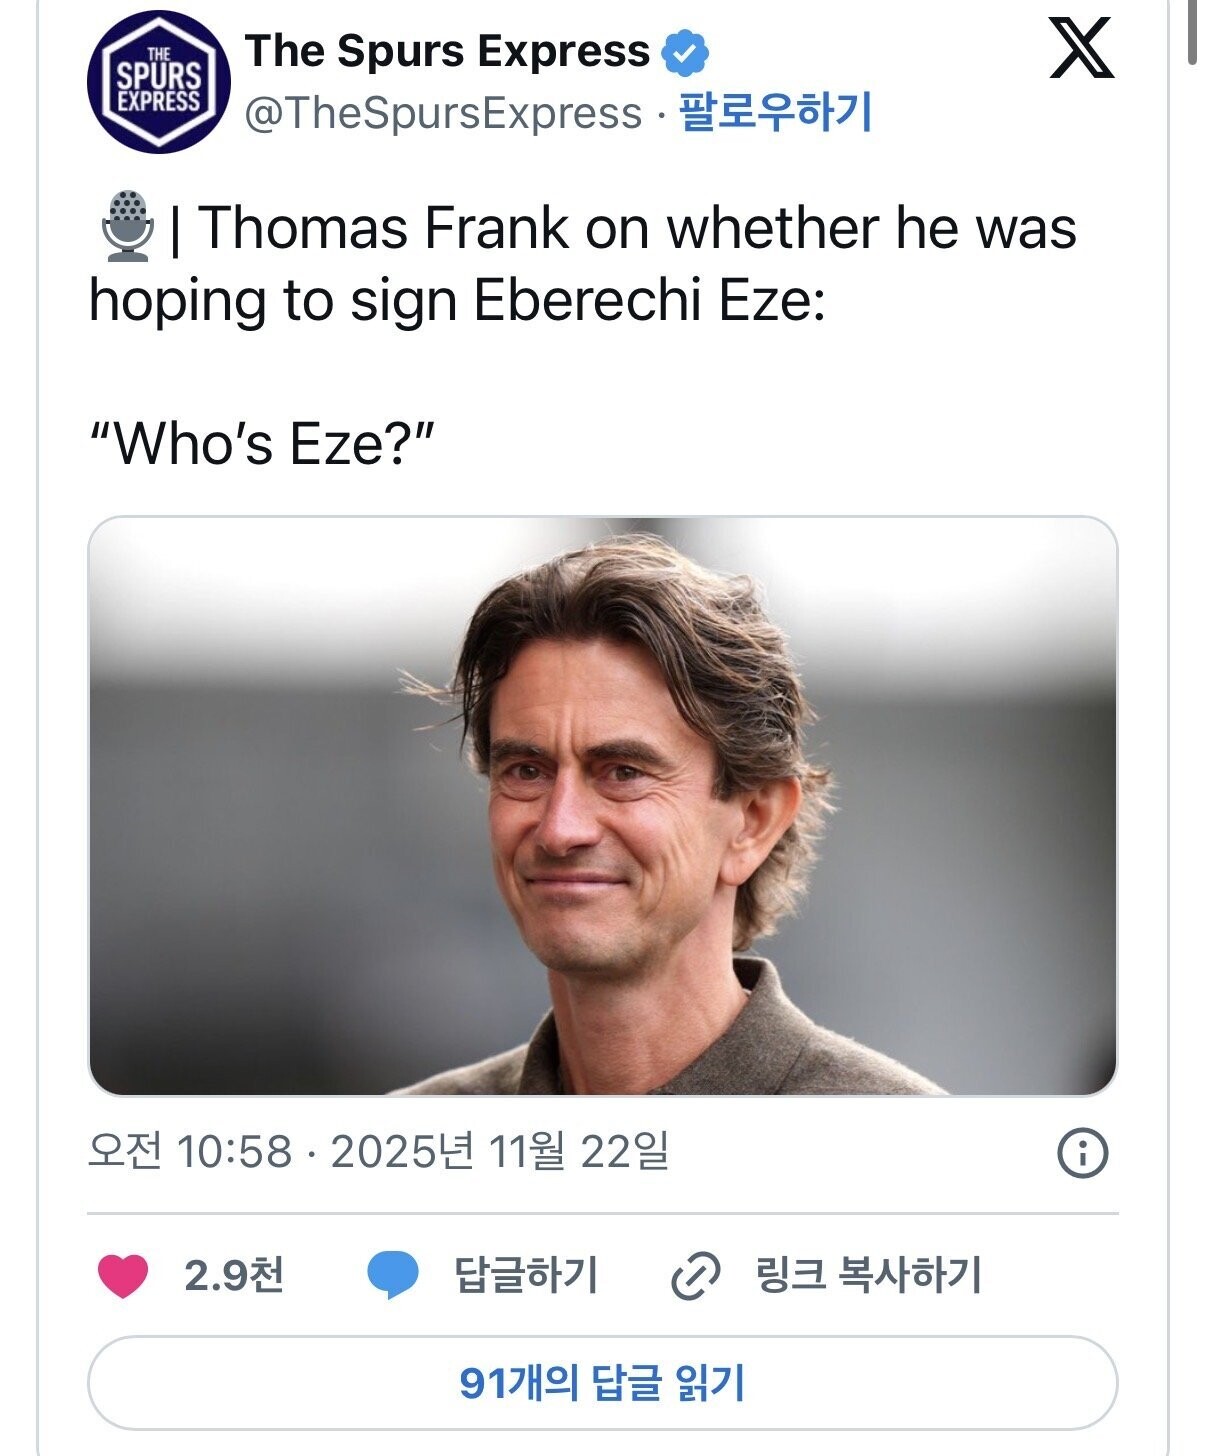Select the "Who's Eze?" quote text
The image size is (1206, 1456).
[x=261, y=442]
